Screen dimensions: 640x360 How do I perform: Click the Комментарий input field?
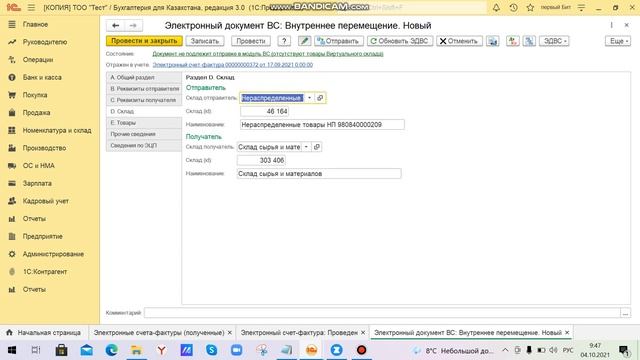[x=382, y=313]
